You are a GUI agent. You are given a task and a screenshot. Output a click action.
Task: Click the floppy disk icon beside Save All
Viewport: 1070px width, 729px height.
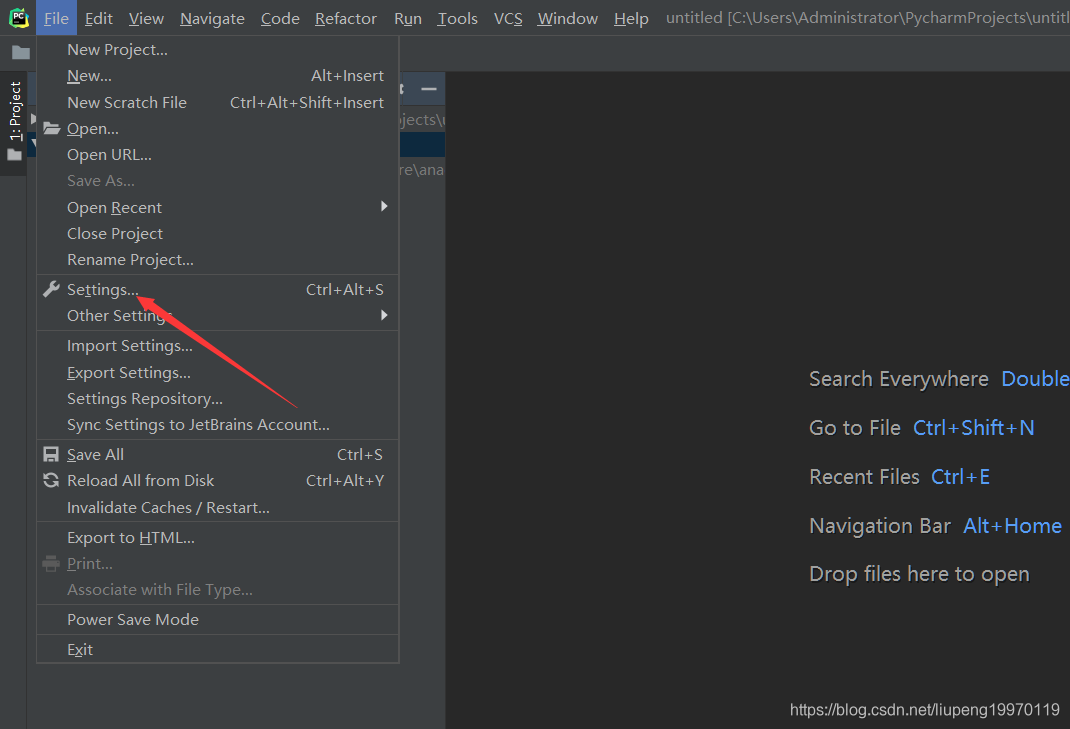pos(51,455)
